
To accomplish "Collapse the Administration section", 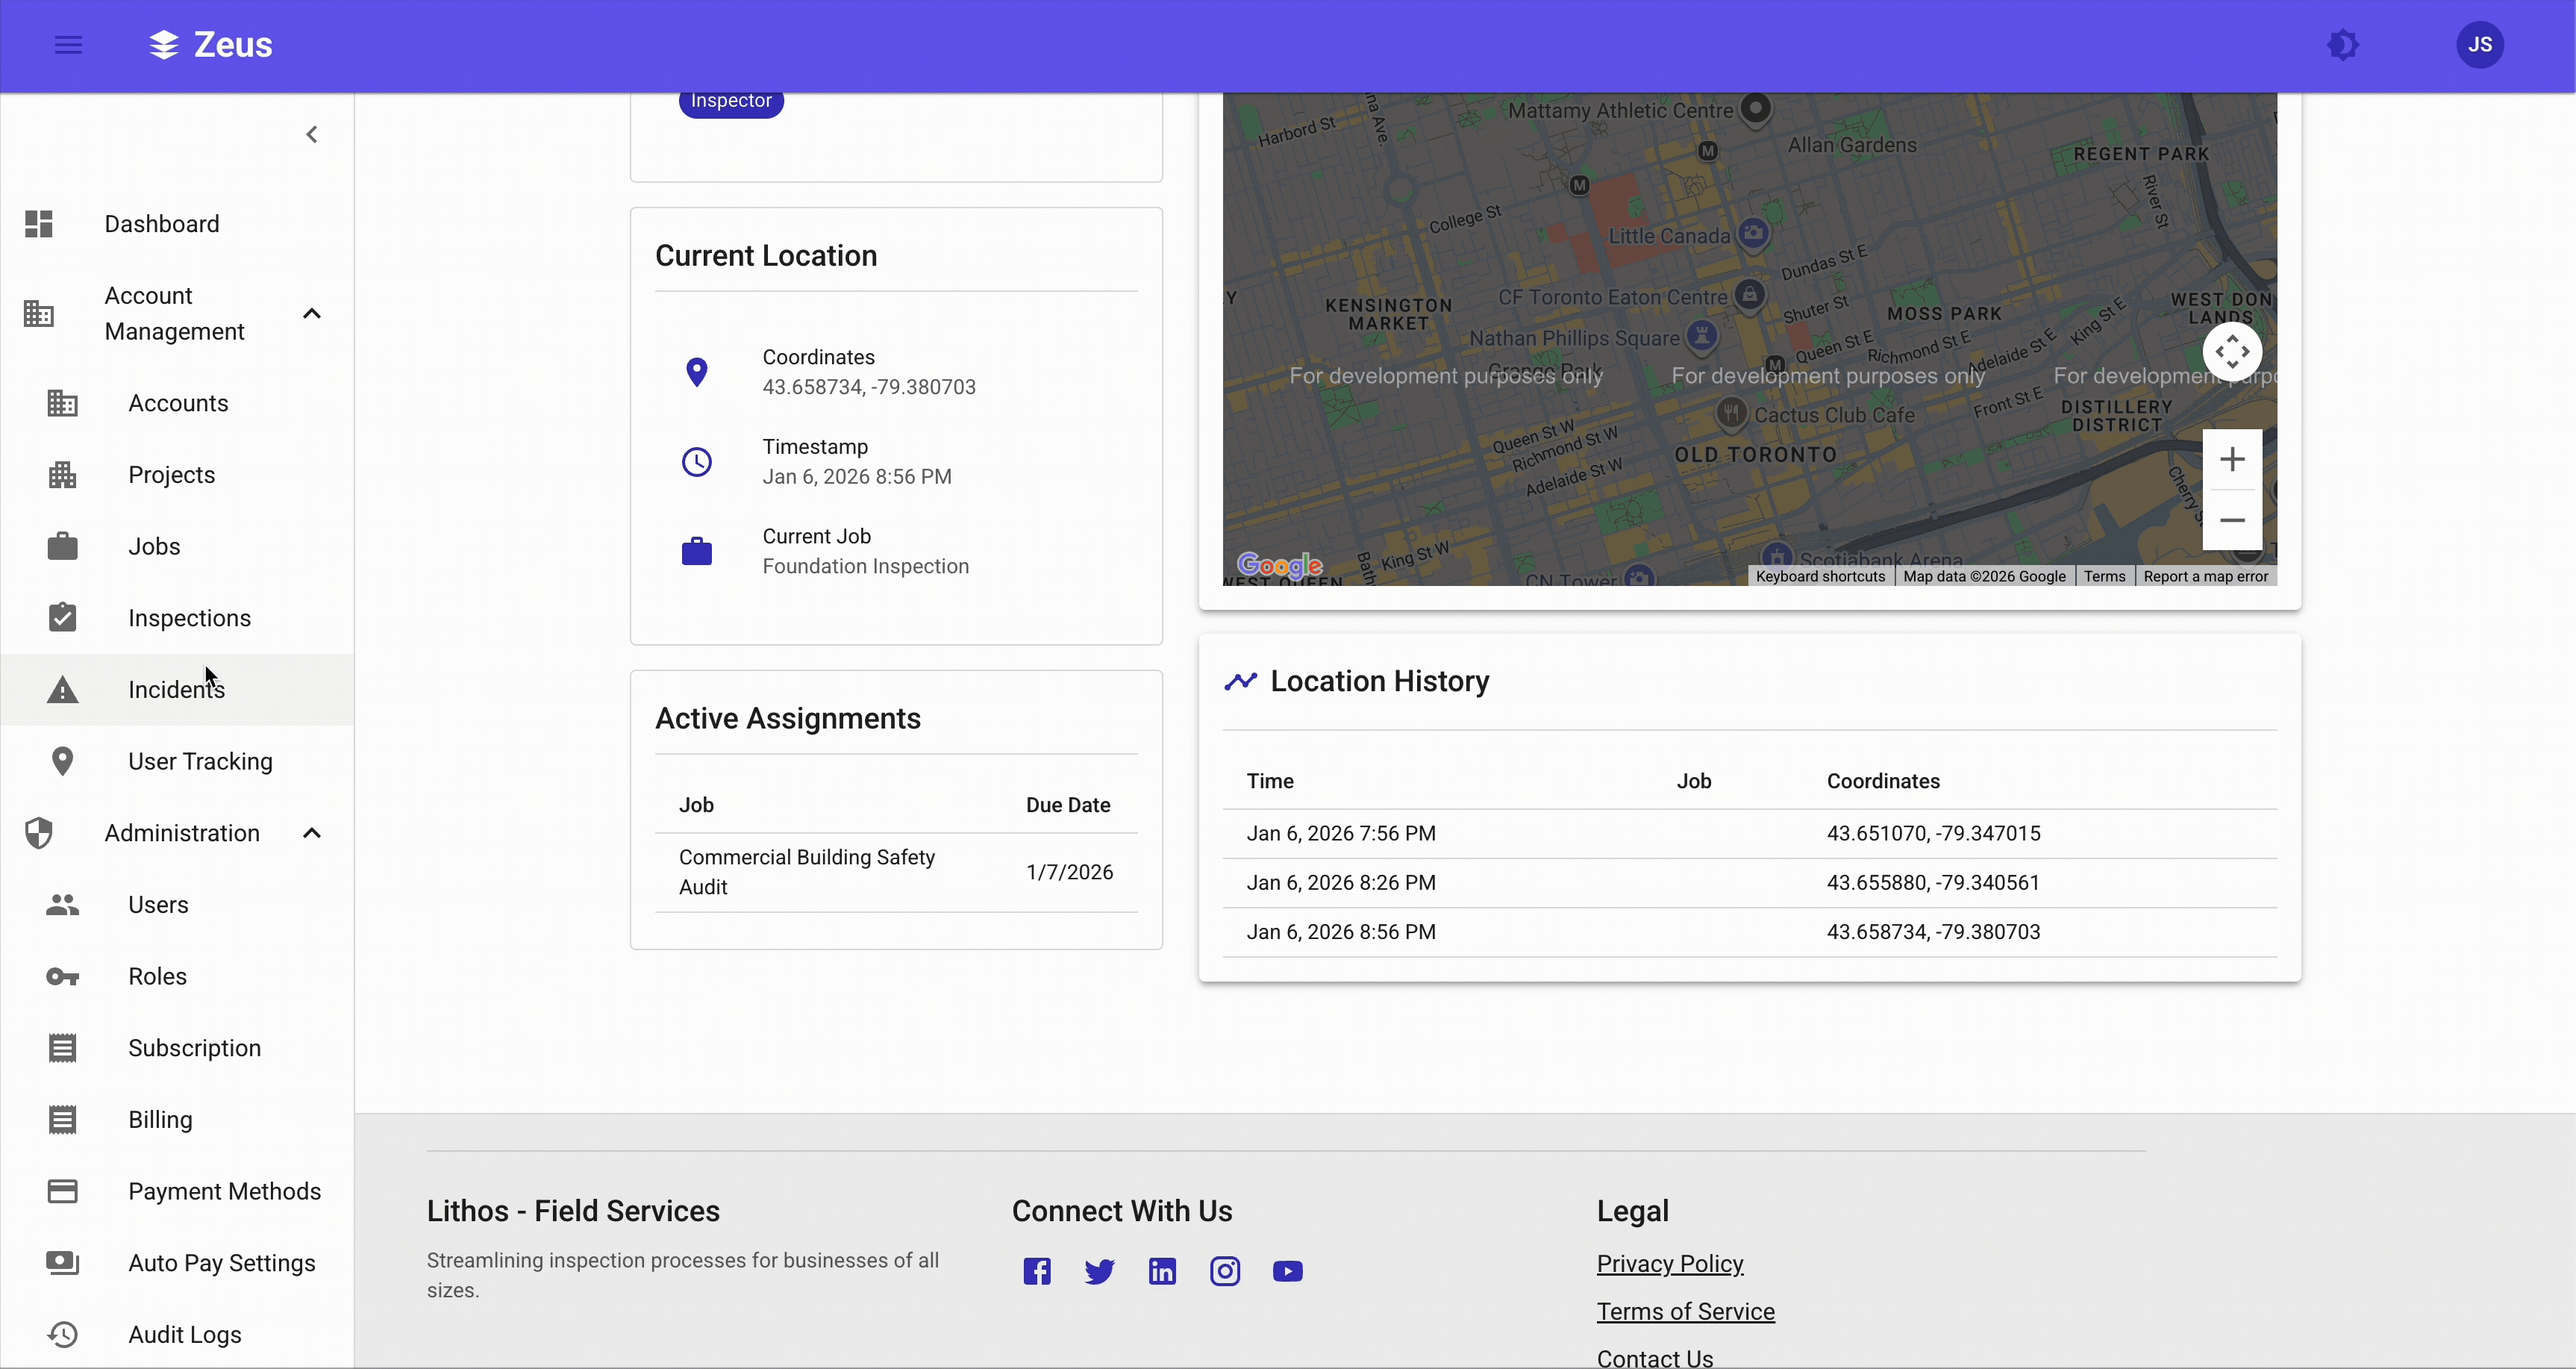I will coord(312,832).
